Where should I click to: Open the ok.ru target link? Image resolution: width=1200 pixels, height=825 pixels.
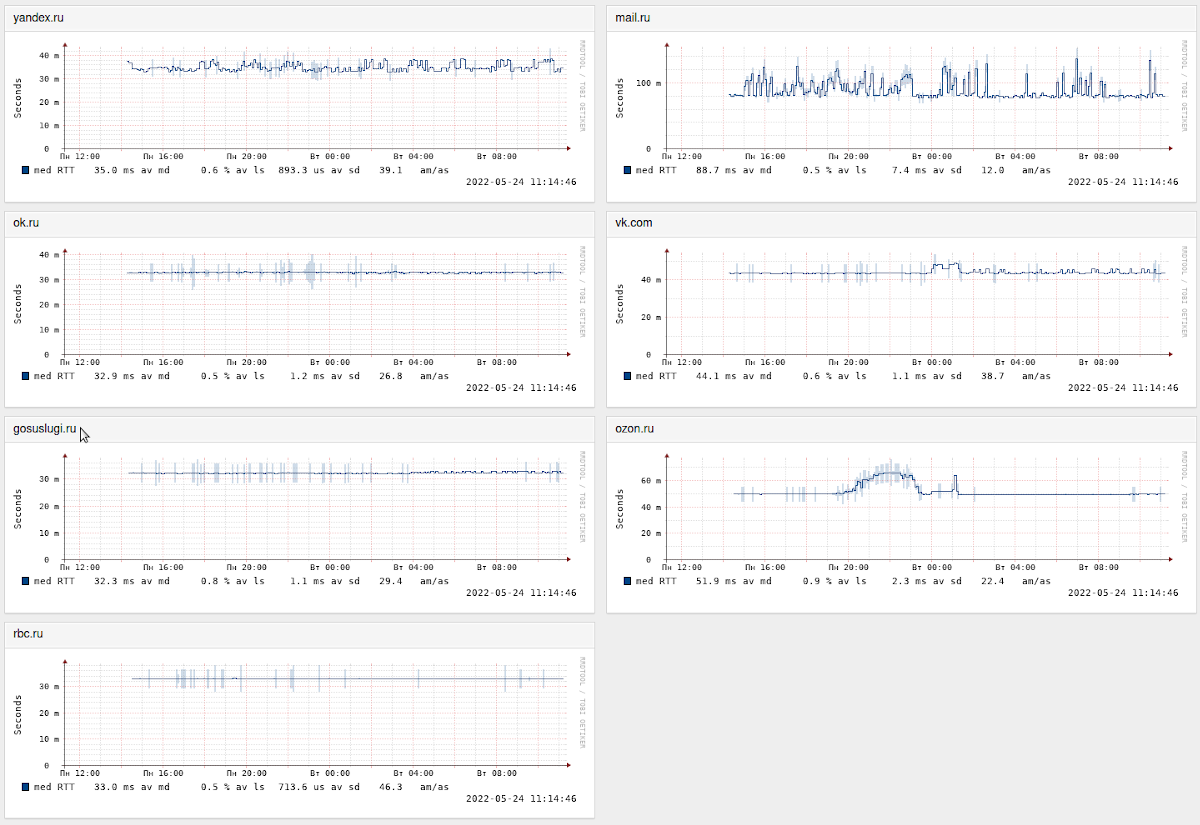pos(26,222)
